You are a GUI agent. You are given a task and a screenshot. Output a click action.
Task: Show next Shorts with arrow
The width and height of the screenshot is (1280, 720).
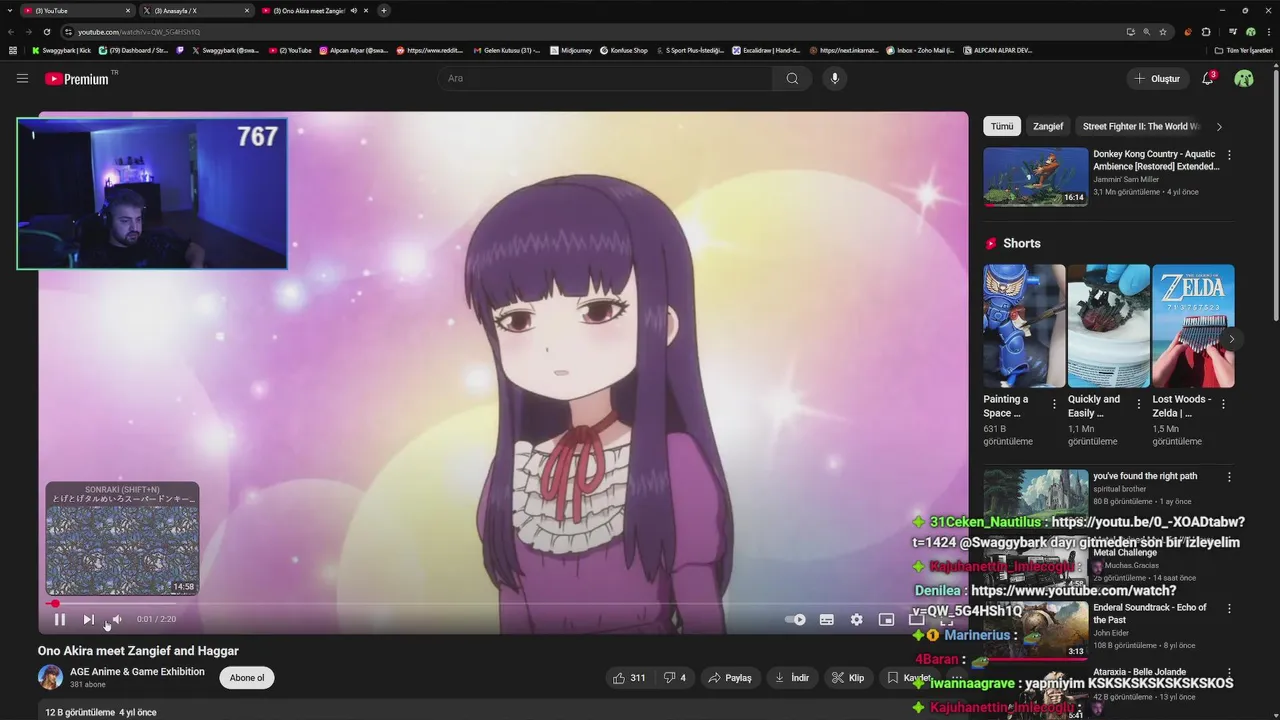(1231, 339)
